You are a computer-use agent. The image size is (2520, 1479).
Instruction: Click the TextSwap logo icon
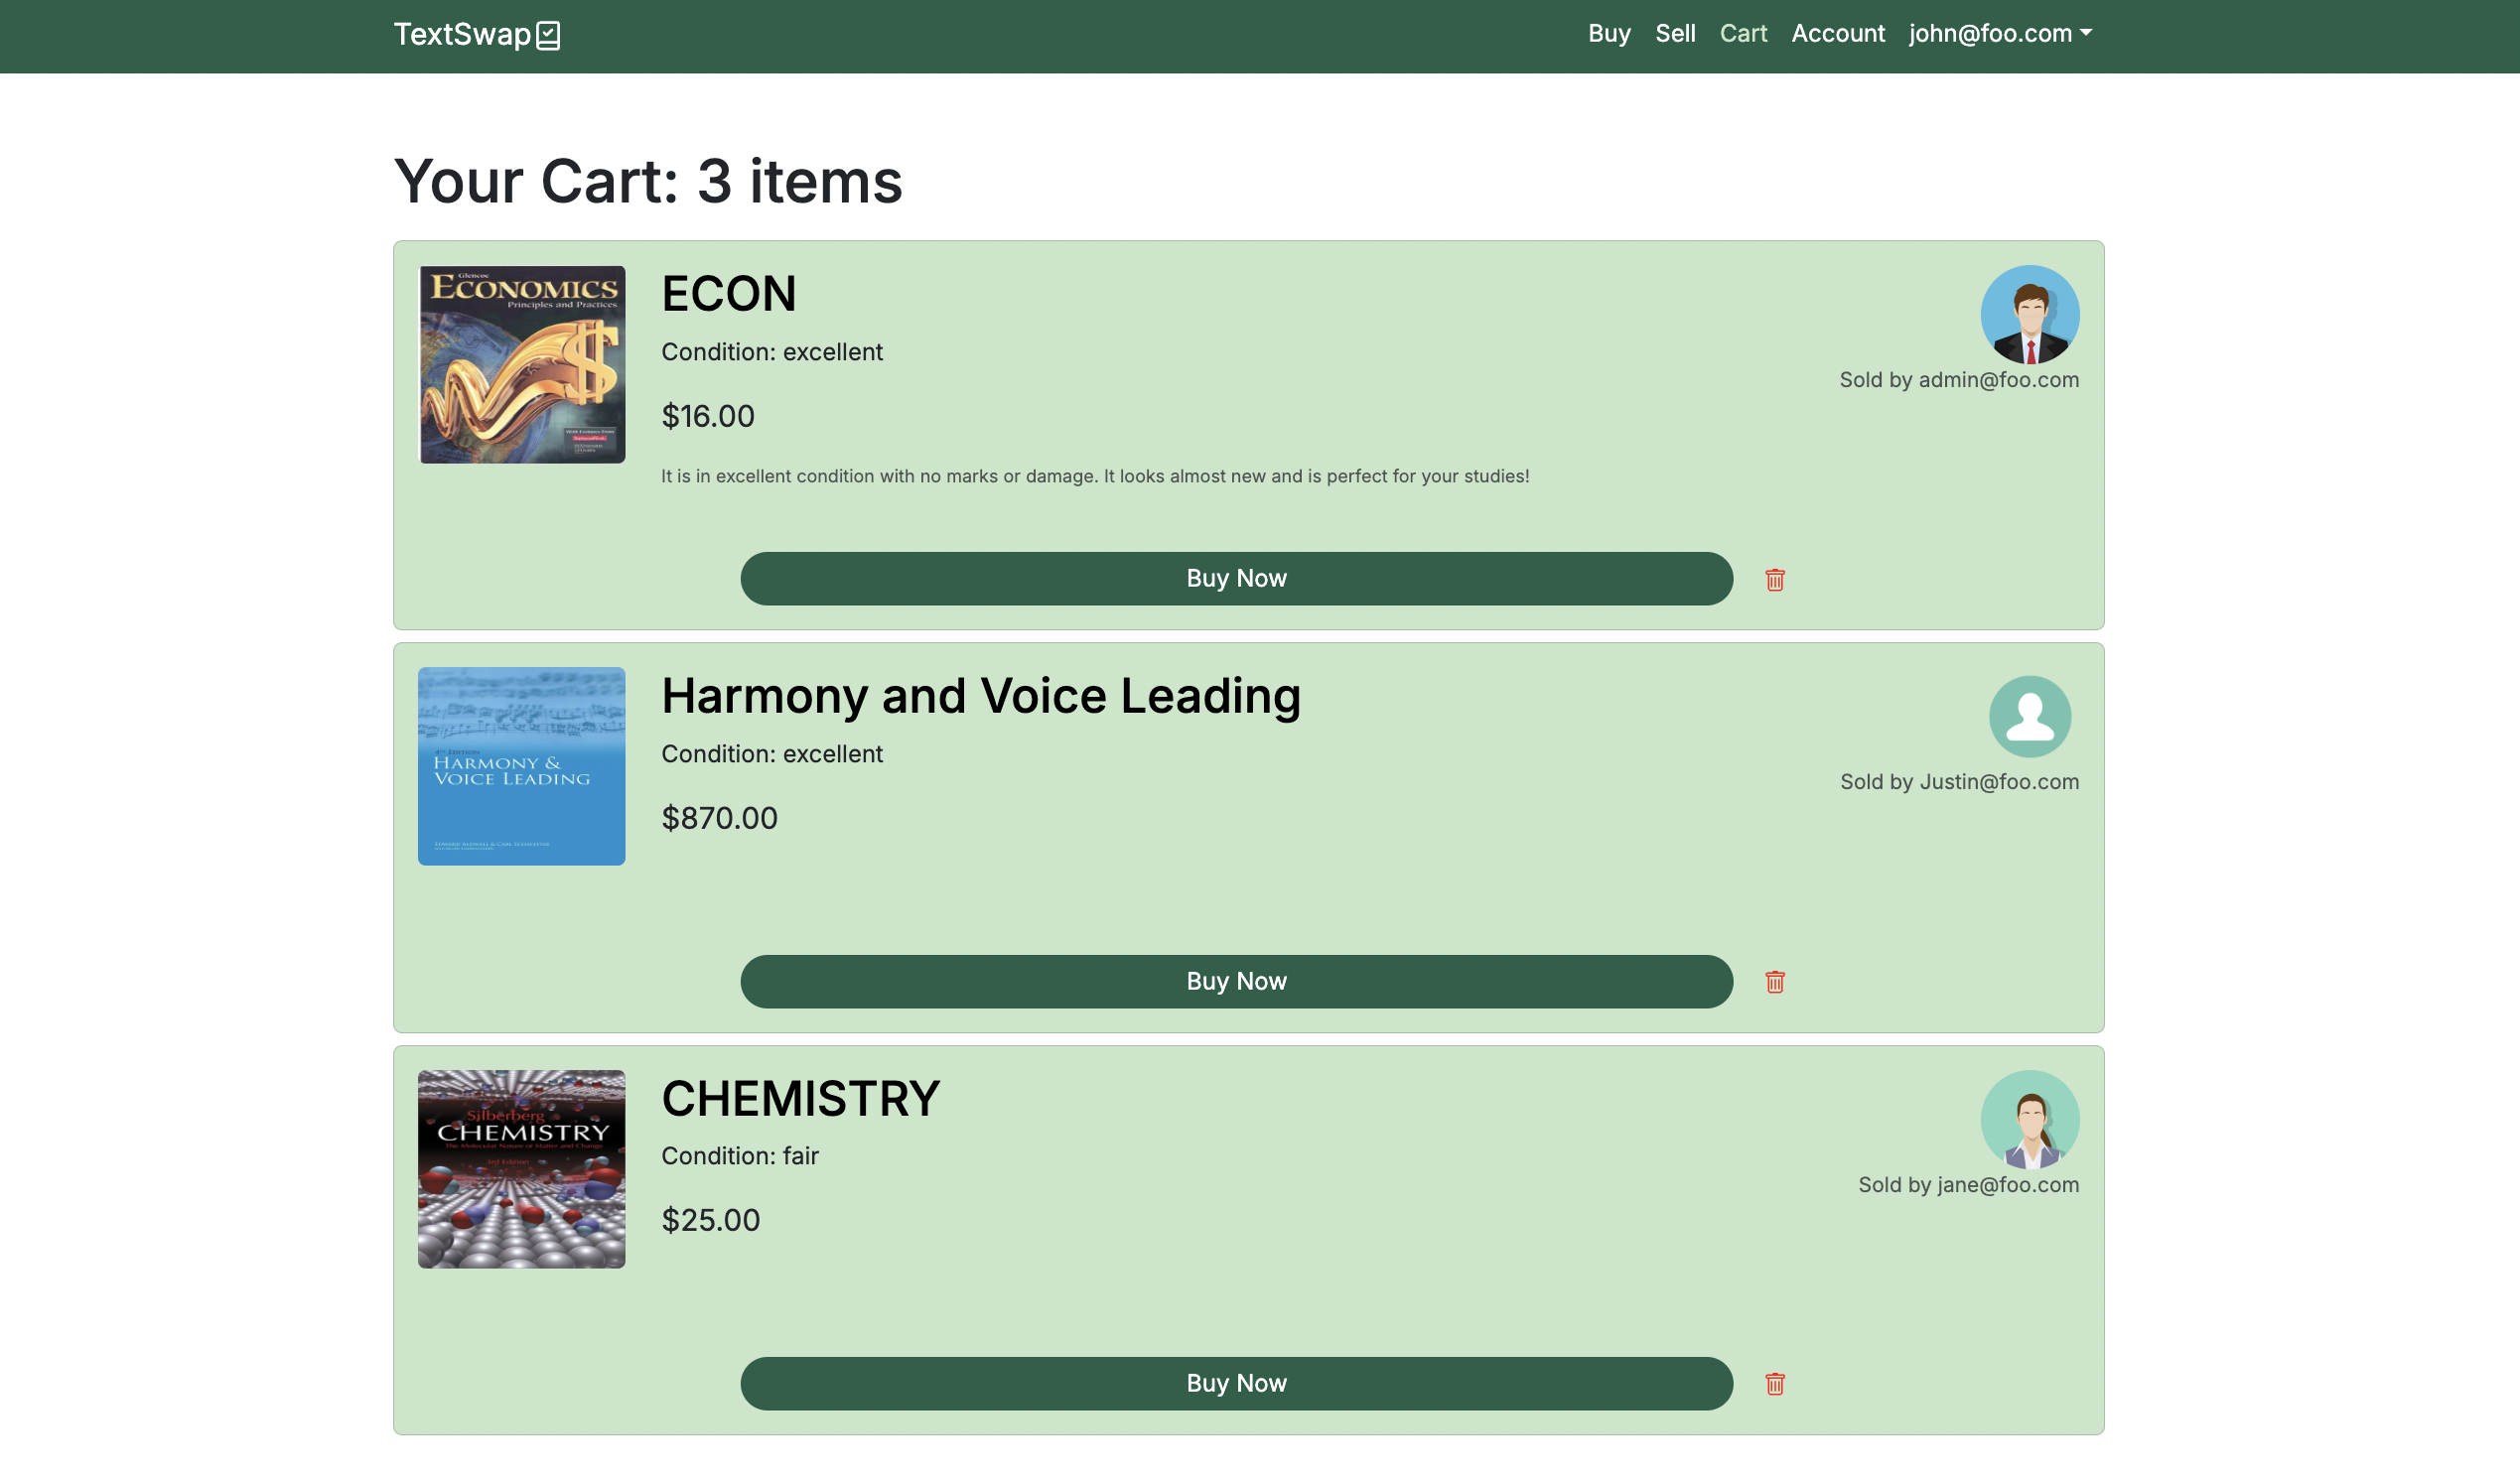pos(548,35)
